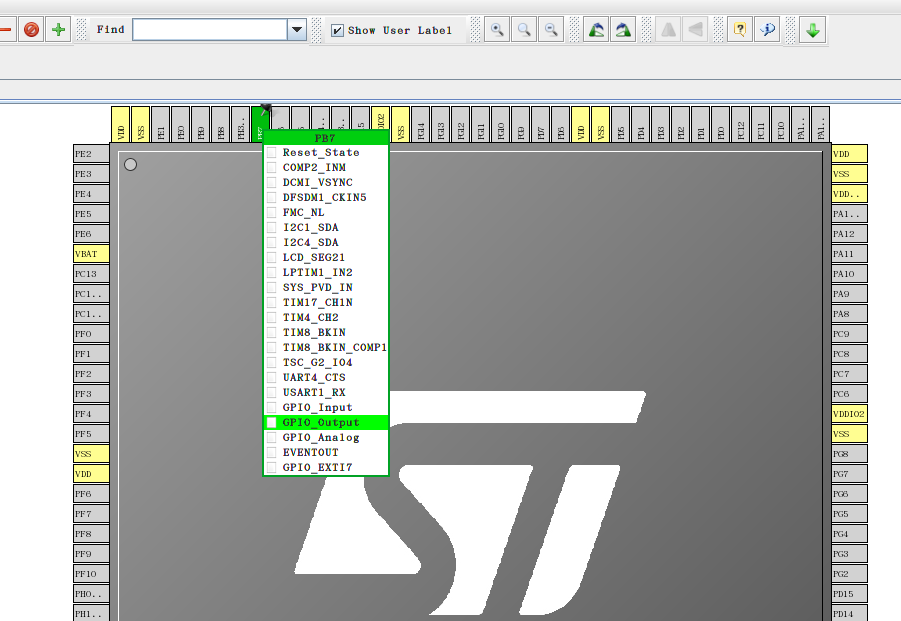Click the yellow question mark help icon

[x=739, y=29]
